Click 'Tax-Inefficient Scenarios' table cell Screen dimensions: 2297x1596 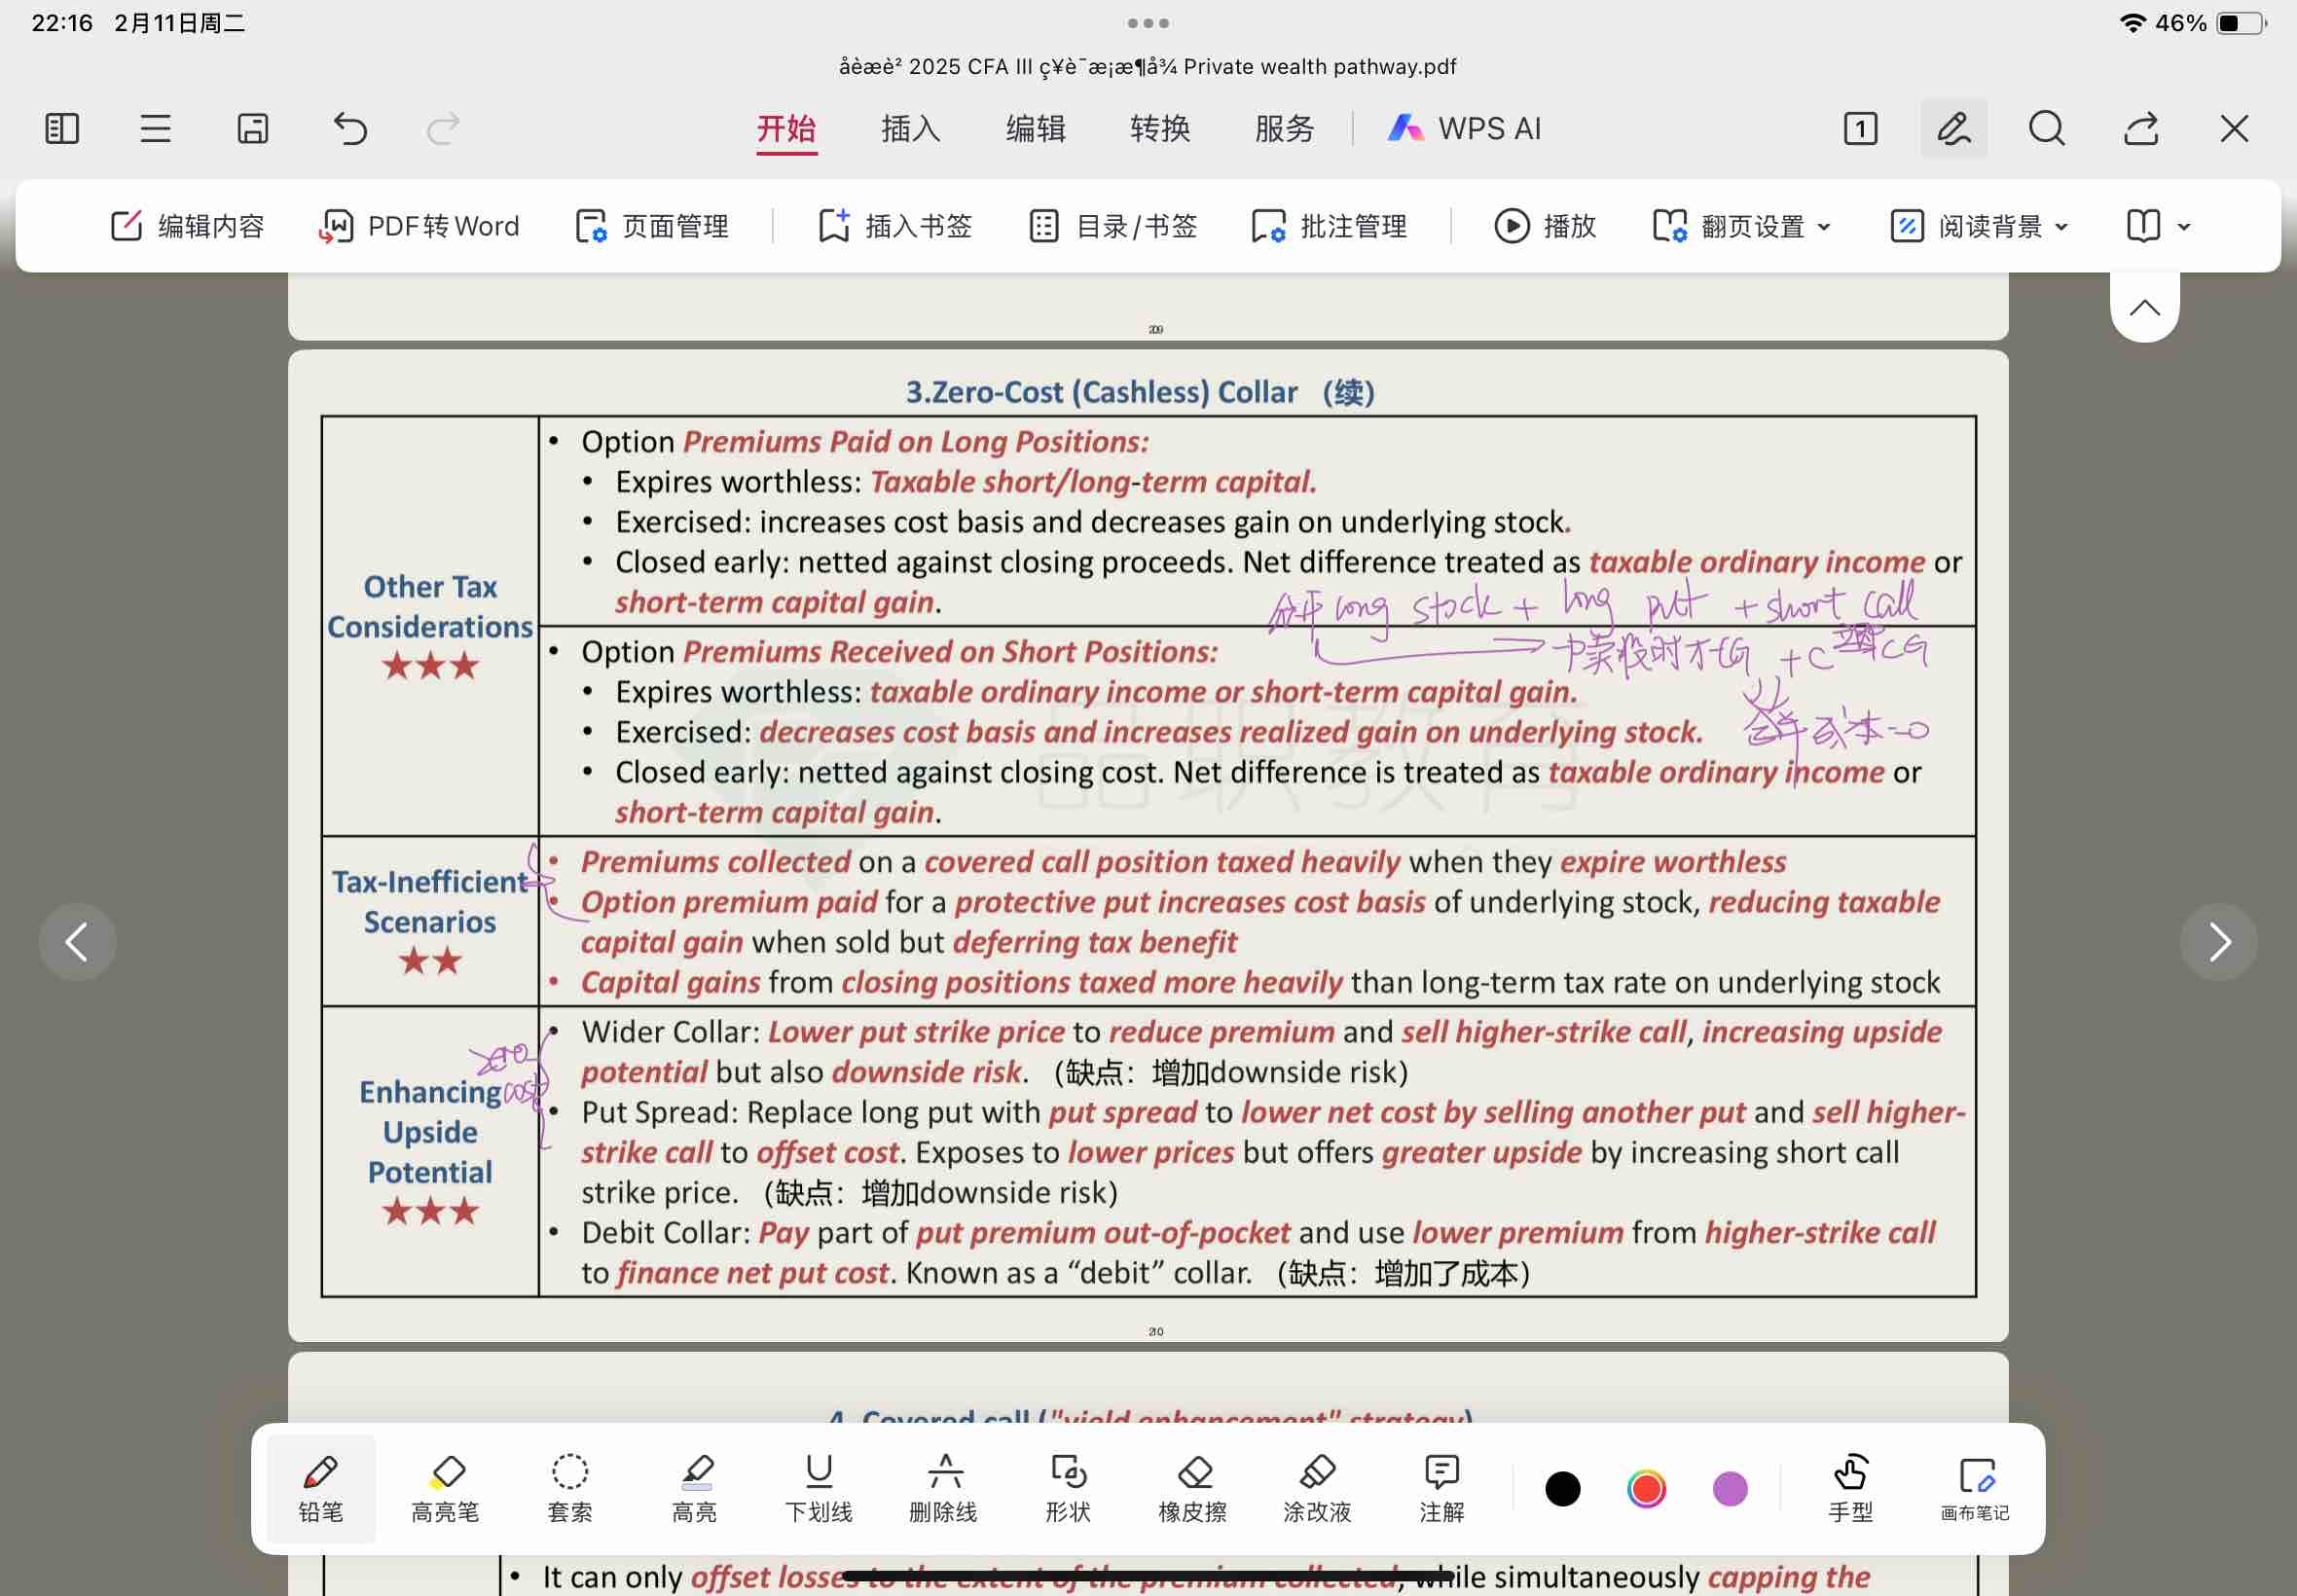430,921
